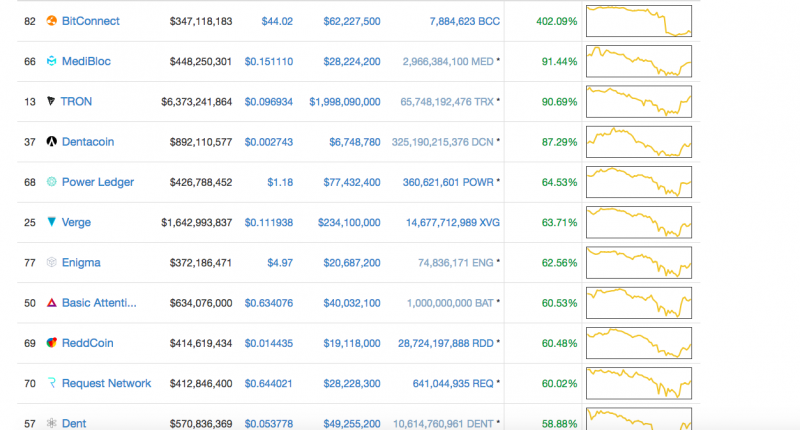
Task: Click the BitConnect coin logo icon
Action: point(52,20)
